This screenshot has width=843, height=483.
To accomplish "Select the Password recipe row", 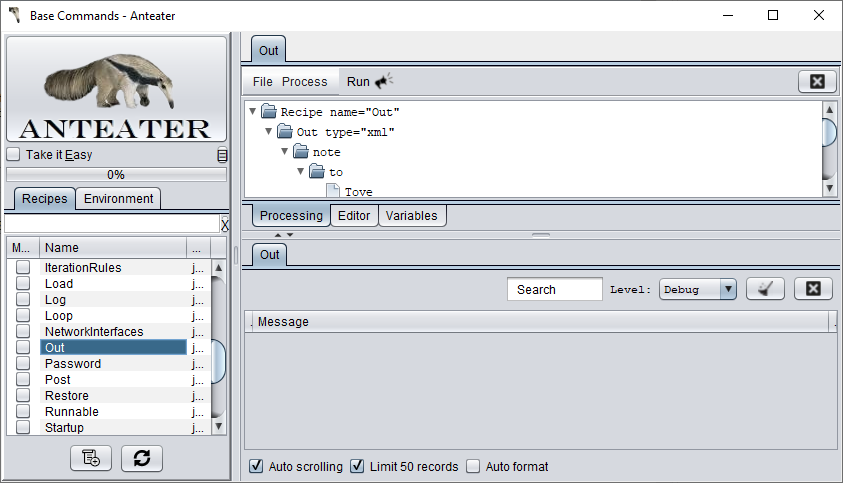I will click(113, 363).
